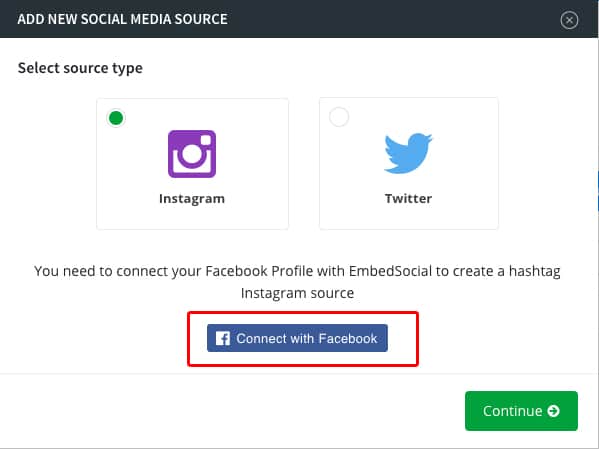The width and height of the screenshot is (599, 449).
Task: Choose the Twitter source card
Action: 409,164
